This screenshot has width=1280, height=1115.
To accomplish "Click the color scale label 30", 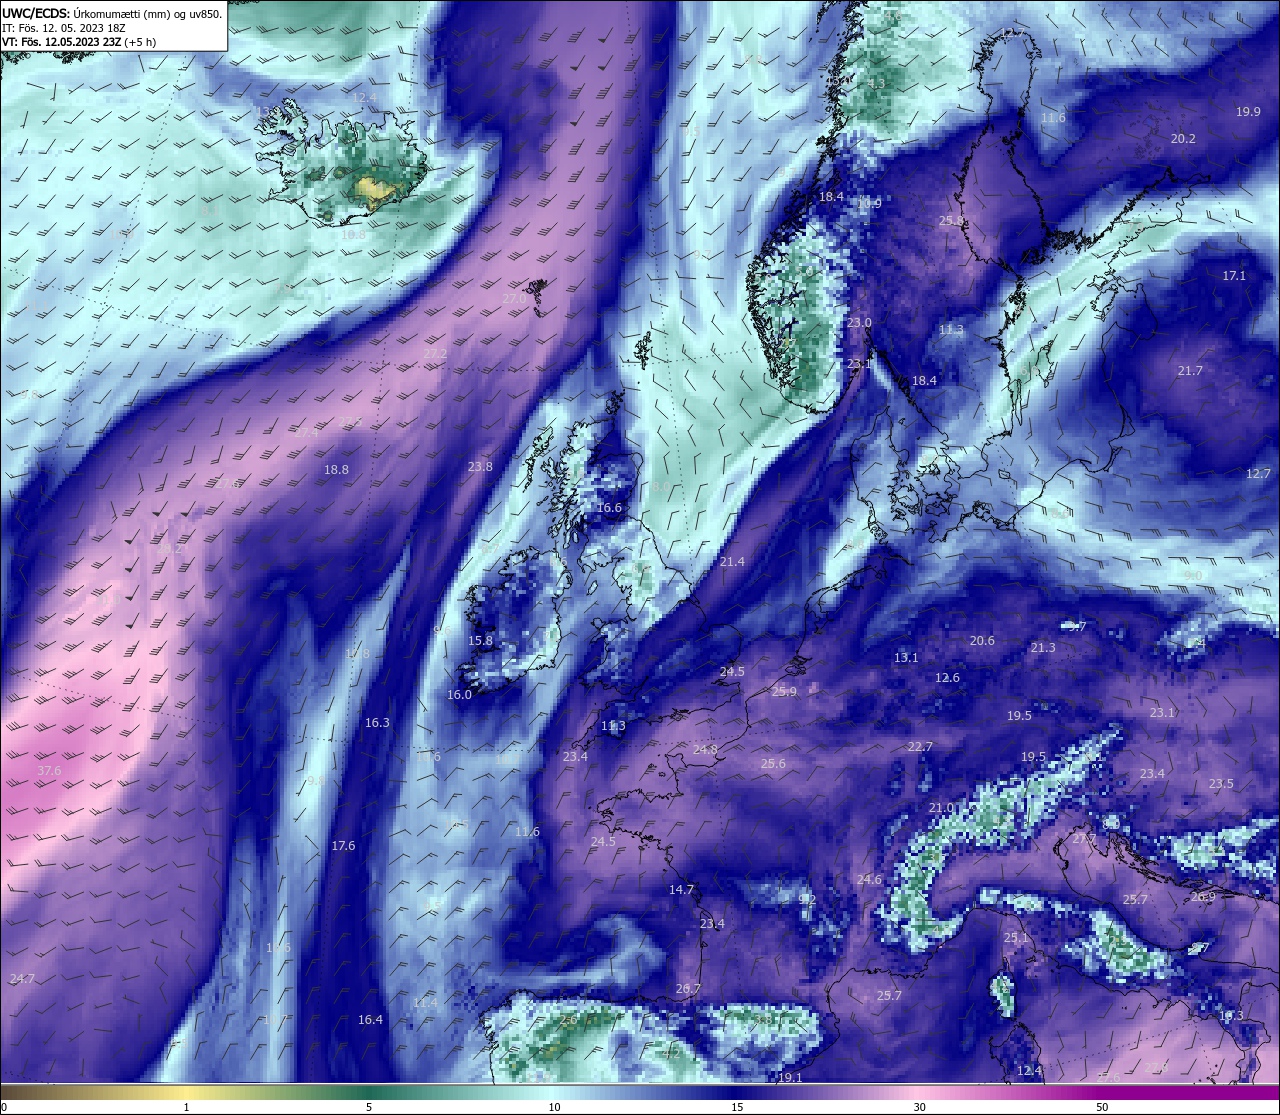I will pyautogui.click(x=919, y=1107).
